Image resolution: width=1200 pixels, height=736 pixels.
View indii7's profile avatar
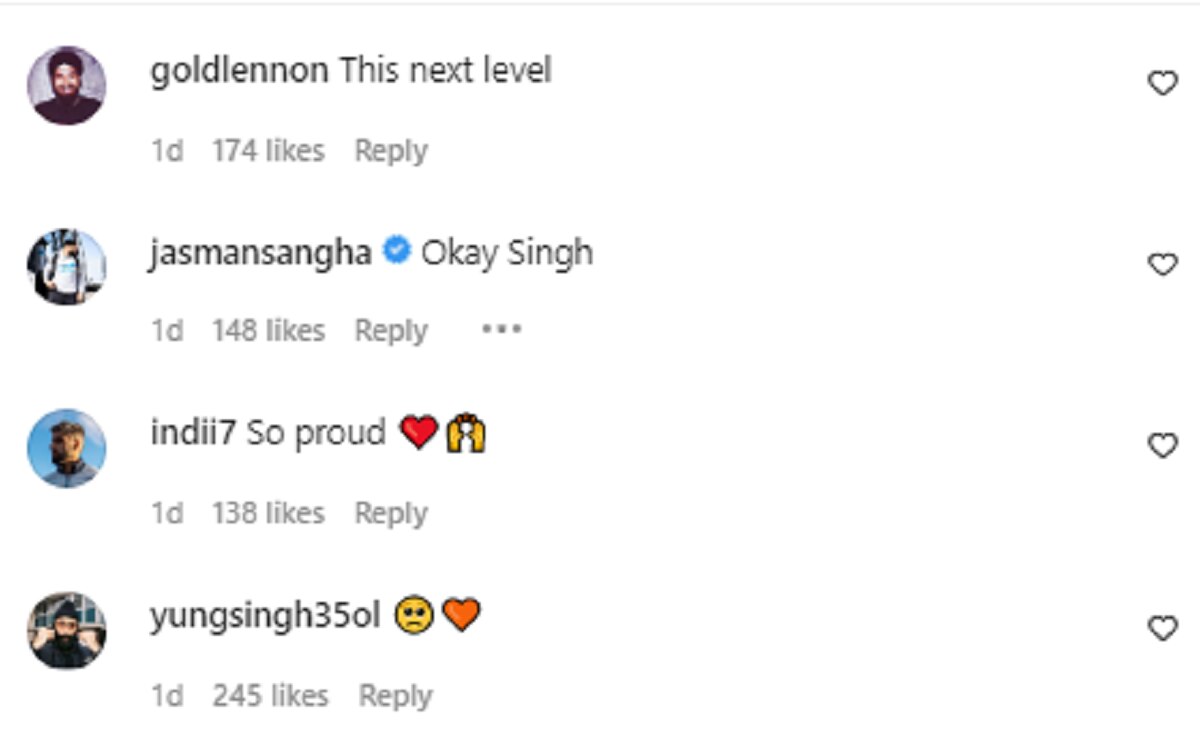pyautogui.click(x=66, y=447)
